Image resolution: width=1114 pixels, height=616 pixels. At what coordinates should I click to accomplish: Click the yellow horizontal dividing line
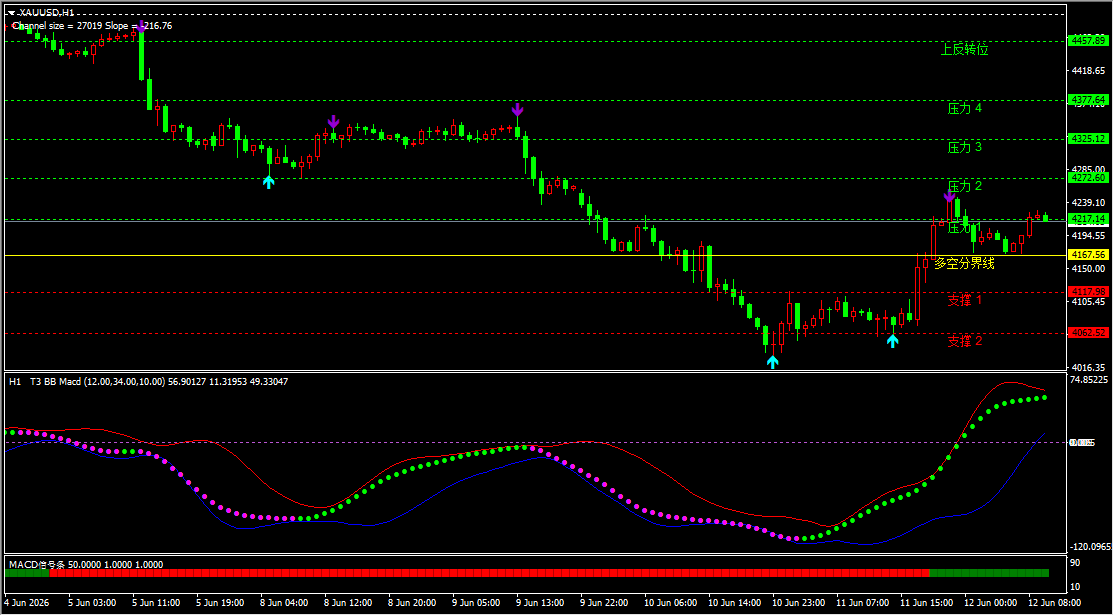coord(534,255)
